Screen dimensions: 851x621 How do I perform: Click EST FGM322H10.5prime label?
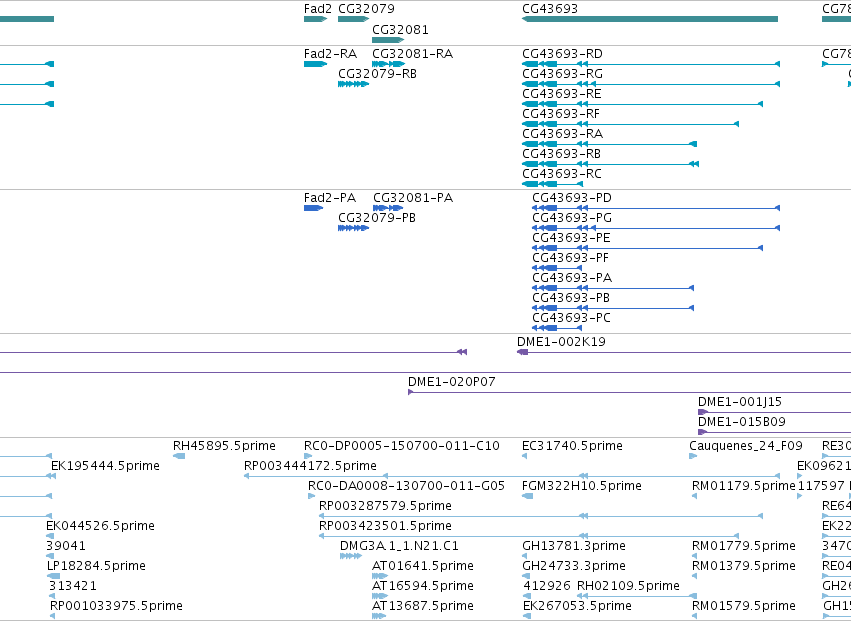[582, 486]
